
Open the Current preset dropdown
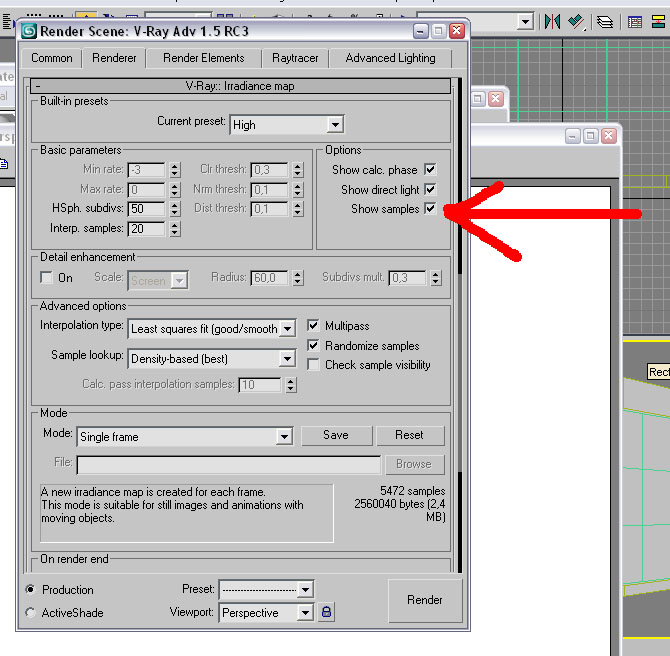click(335, 125)
